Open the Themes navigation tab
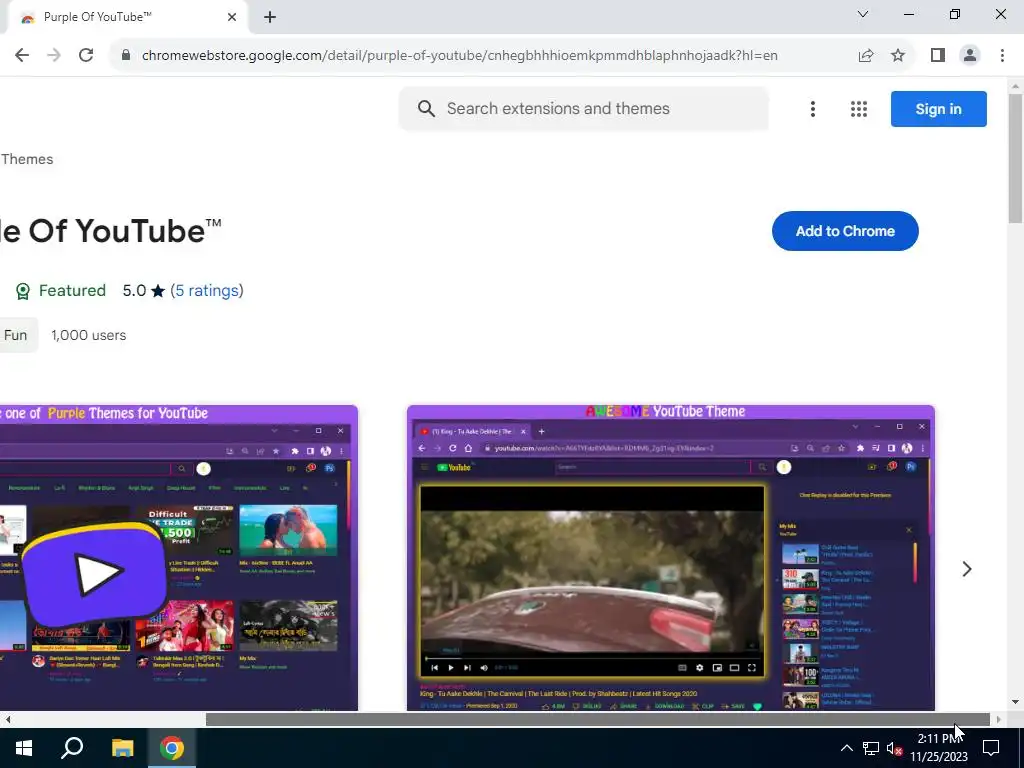The height and width of the screenshot is (768, 1024). click(27, 159)
